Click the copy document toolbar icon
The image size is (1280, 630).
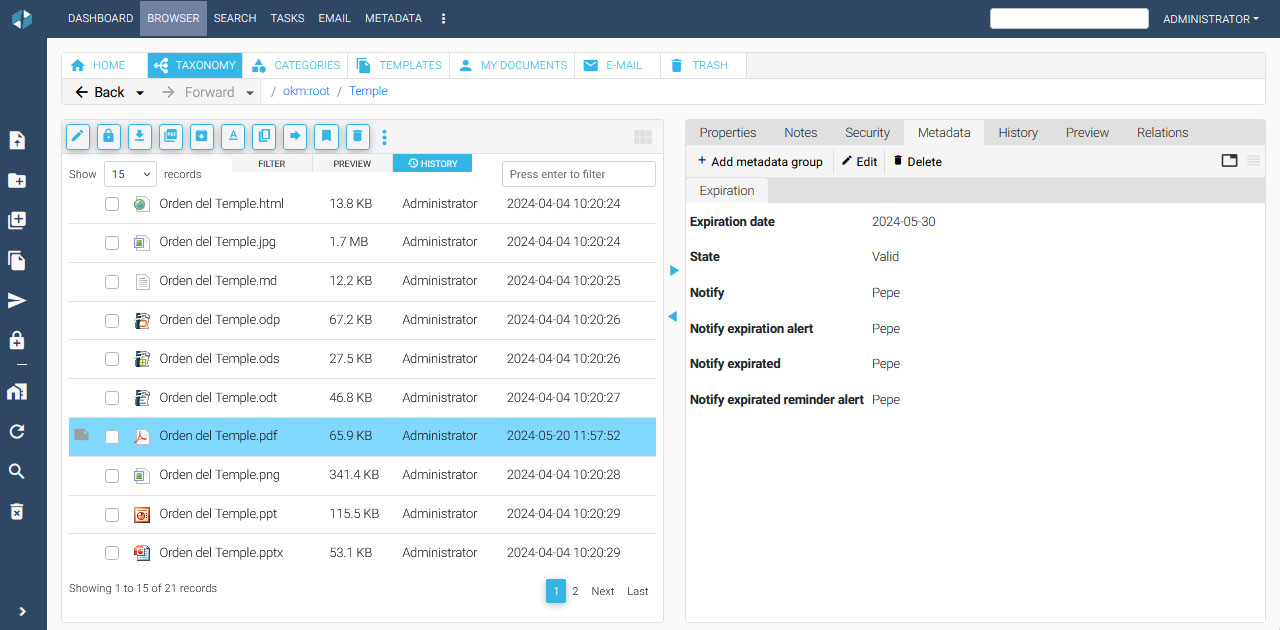(264, 136)
